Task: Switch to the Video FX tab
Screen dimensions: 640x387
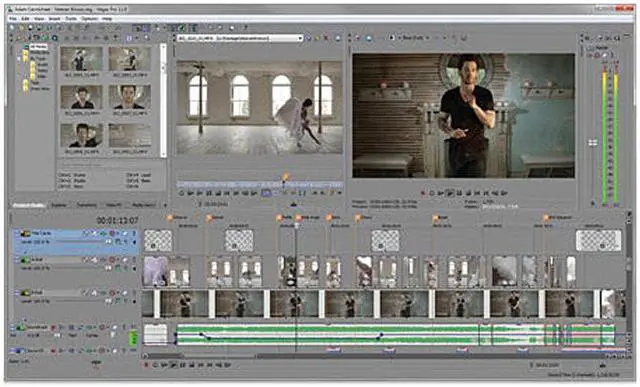Action: point(114,205)
